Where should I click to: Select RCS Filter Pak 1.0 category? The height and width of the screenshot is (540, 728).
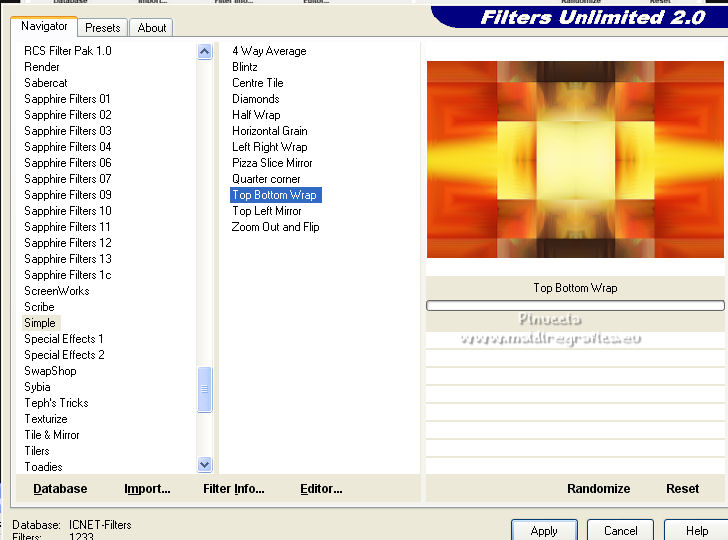click(x=68, y=51)
